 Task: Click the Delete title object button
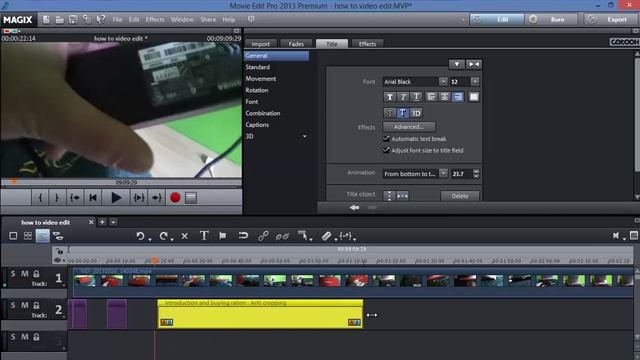(x=460, y=196)
